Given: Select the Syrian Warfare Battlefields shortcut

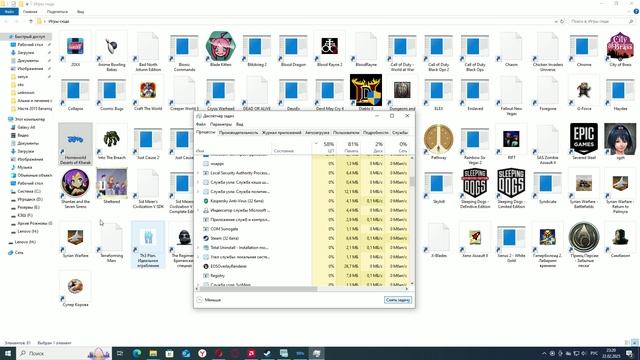Looking at the screenshot, I should (x=584, y=189).
